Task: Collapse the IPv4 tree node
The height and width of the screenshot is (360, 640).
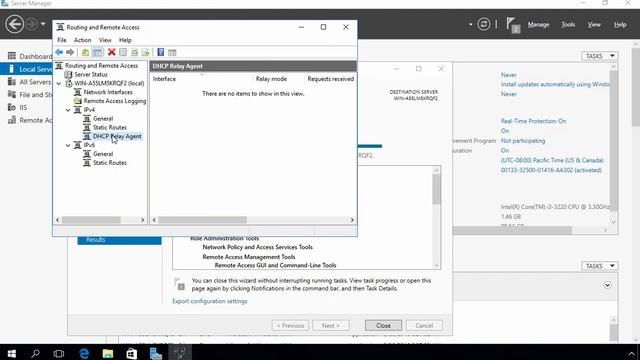Action: pyautogui.click(x=68, y=110)
